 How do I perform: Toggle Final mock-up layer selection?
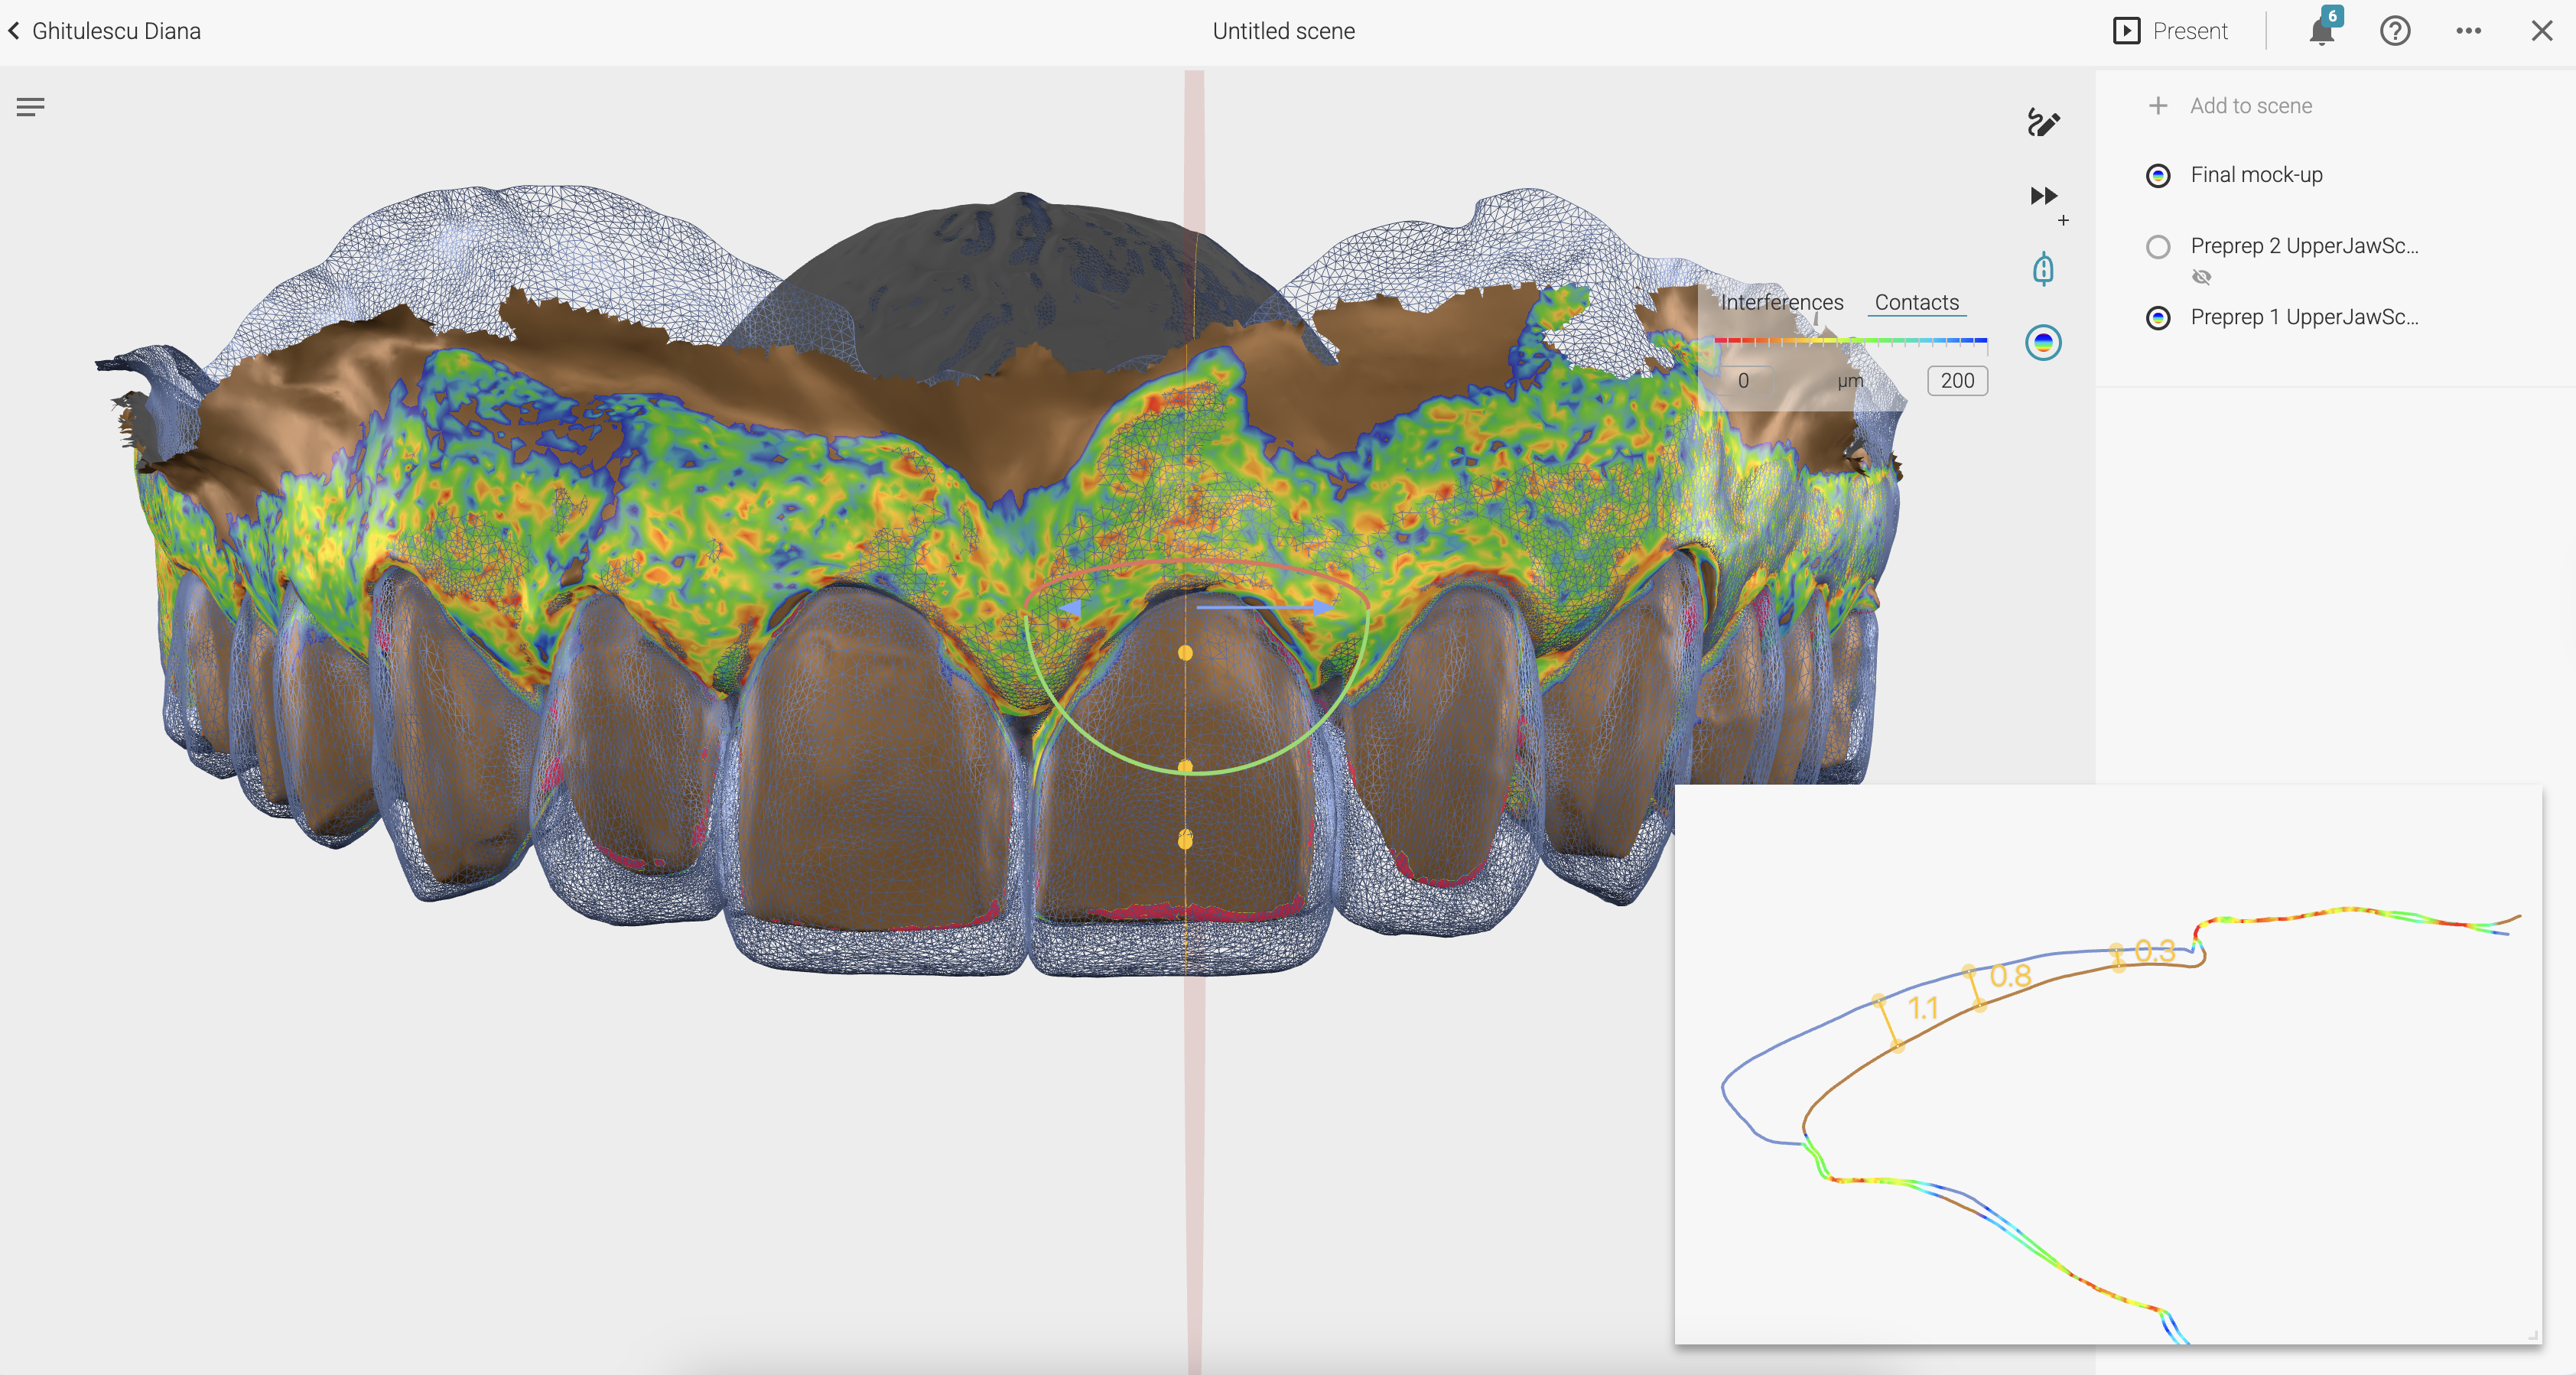pyautogui.click(x=2158, y=176)
